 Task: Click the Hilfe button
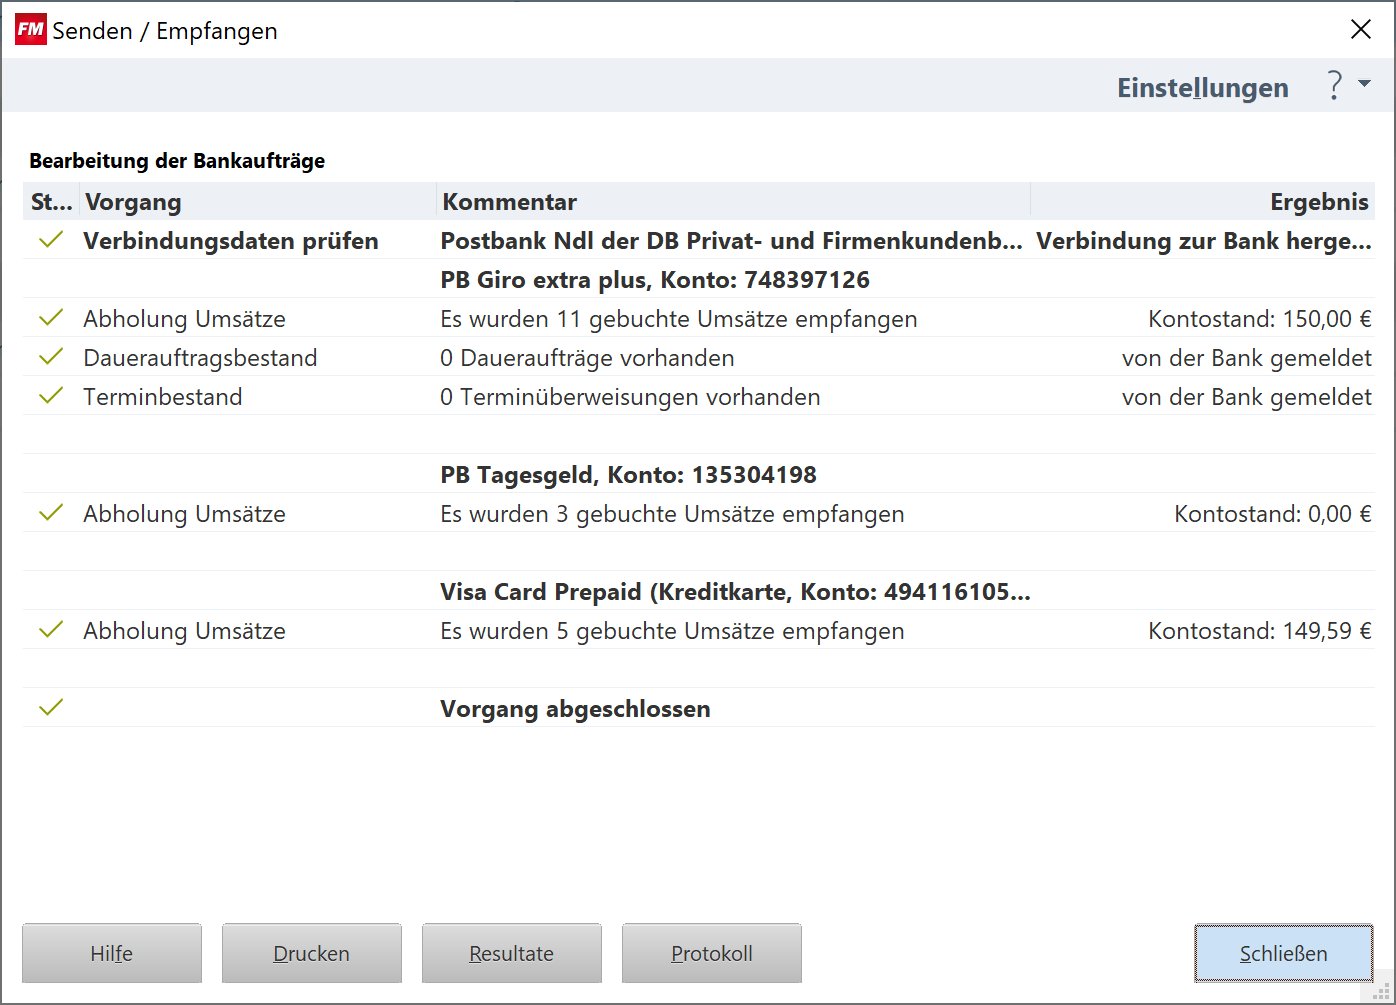tap(112, 953)
